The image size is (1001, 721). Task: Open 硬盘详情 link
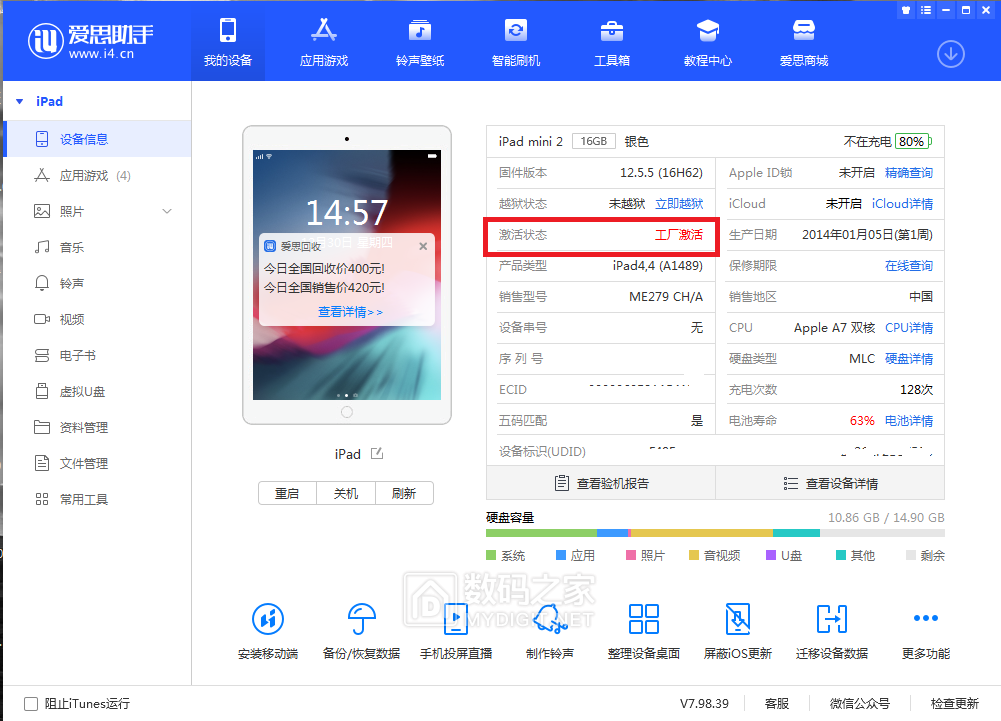908,358
